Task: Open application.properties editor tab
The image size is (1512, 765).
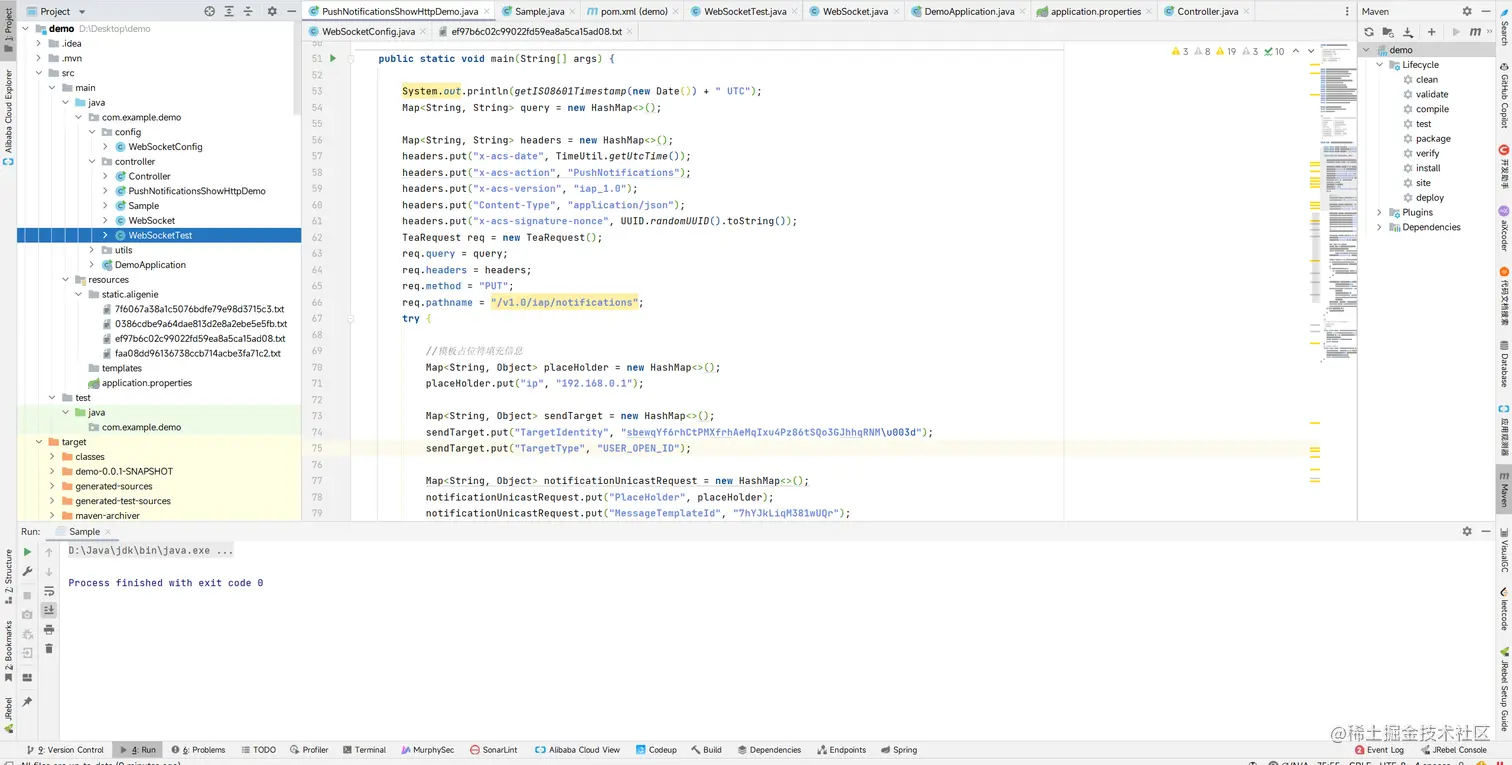Action: (1094, 11)
